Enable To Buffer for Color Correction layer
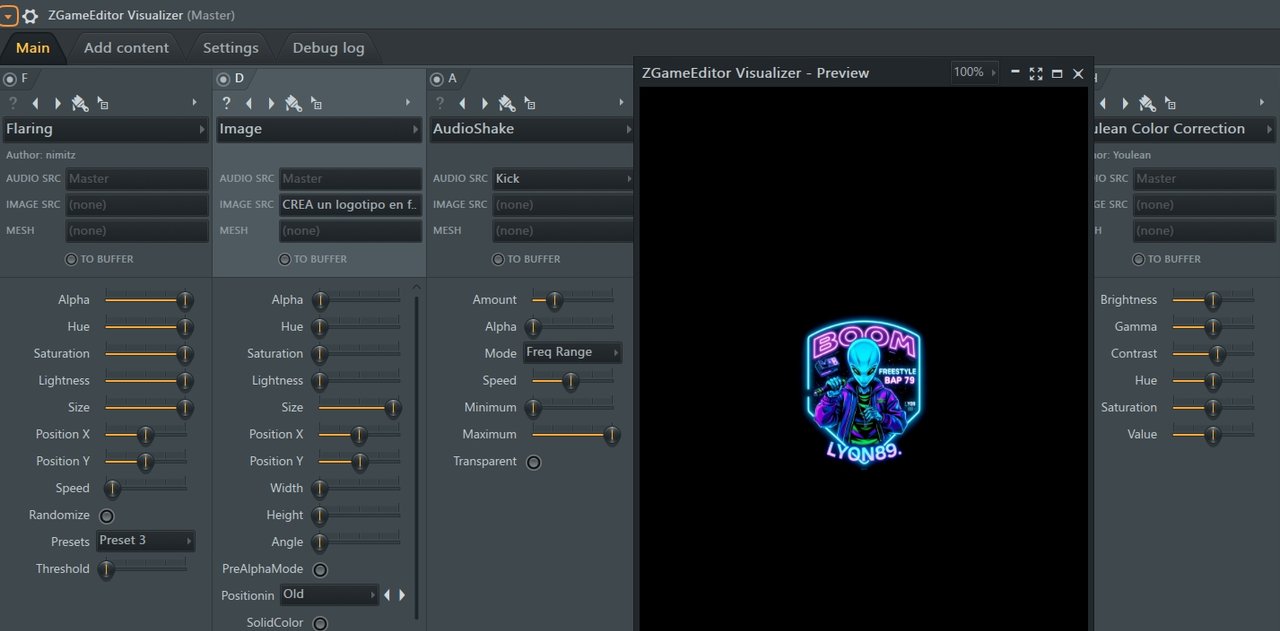Image resolution: width=1280 pixels, height=631 pixels. (1138, 259)
